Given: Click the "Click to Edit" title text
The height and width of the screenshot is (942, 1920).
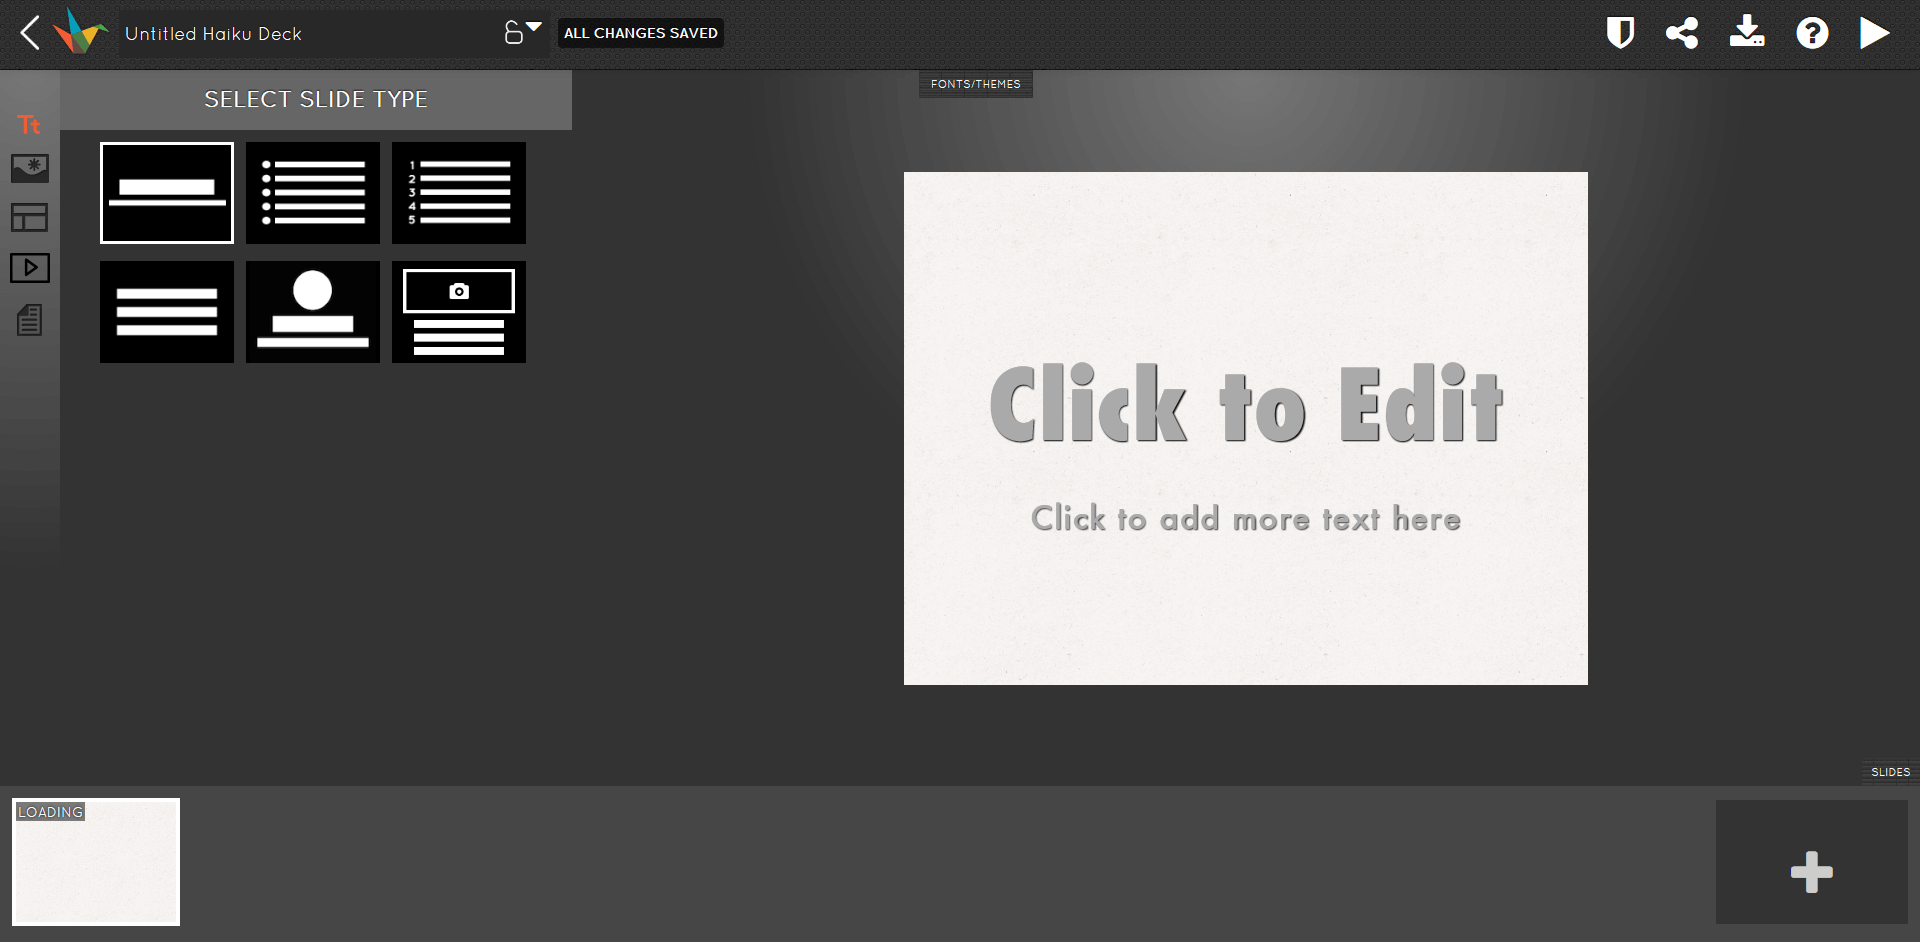Looking at the screenshot, I should point(1245,405).
